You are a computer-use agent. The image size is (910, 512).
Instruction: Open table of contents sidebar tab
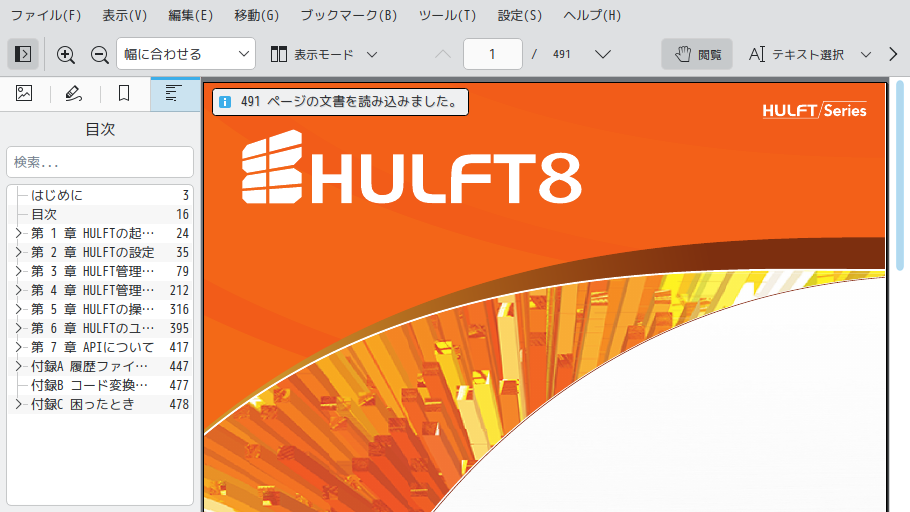tap(175, 93)
